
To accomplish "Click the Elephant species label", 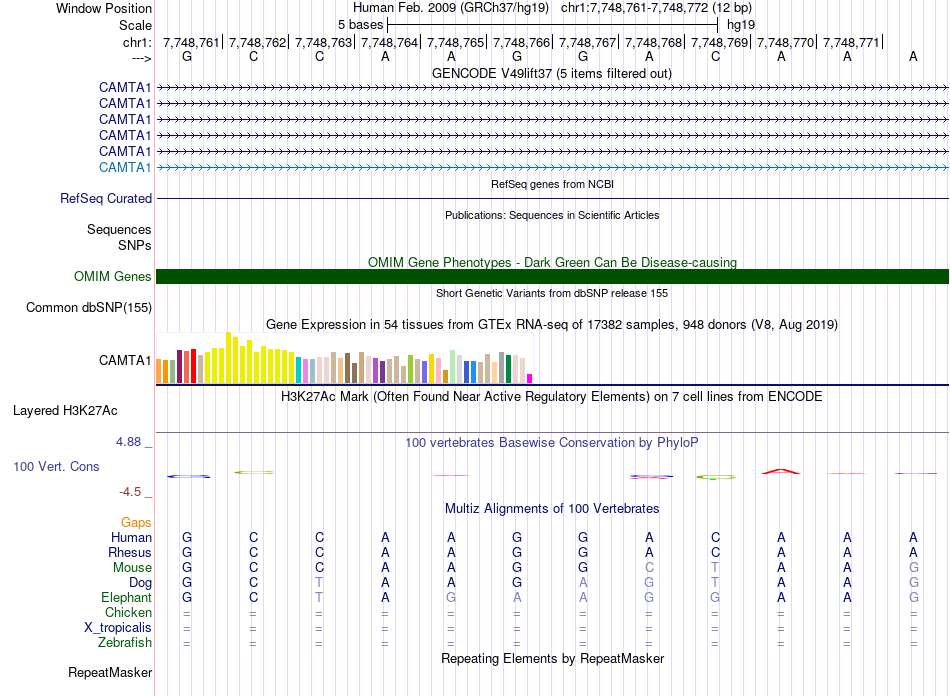I will click(126, 597).
